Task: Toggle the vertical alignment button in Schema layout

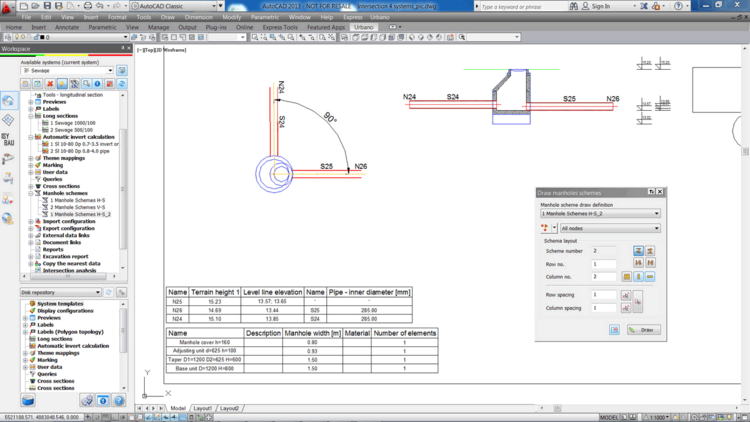Action: (x=638, y=276)
